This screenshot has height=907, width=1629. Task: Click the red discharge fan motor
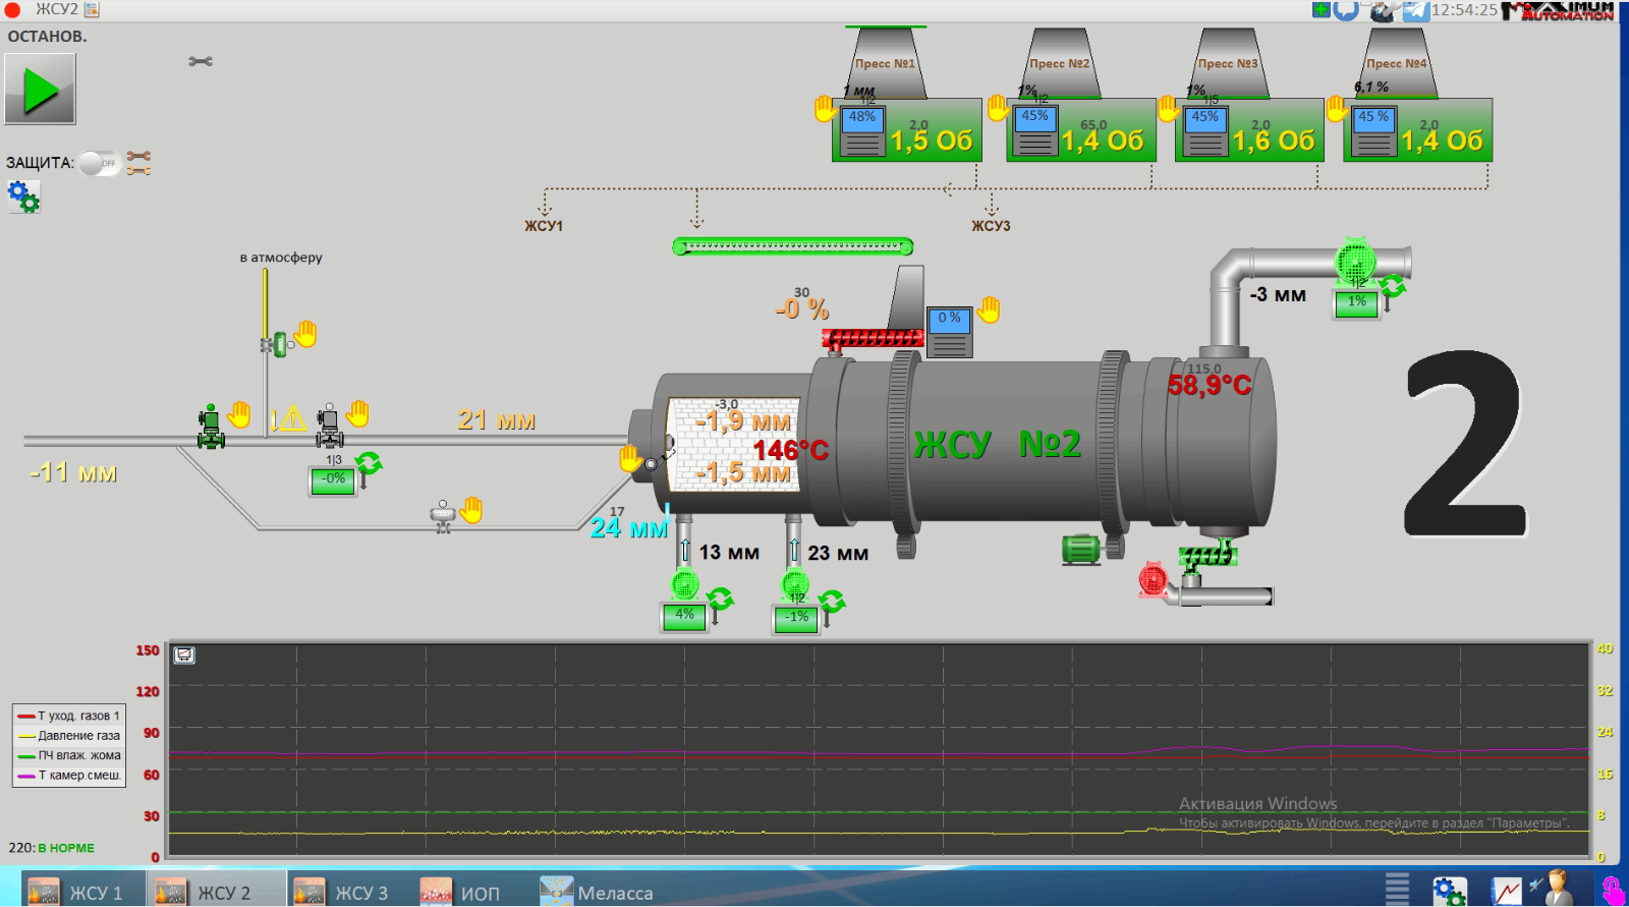1153,580
